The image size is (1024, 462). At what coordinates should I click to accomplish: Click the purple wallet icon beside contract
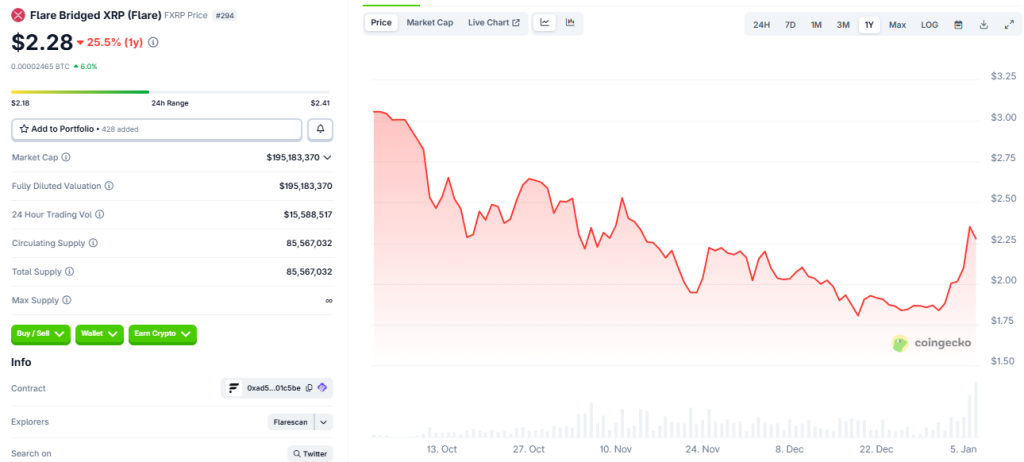point(322,388)
